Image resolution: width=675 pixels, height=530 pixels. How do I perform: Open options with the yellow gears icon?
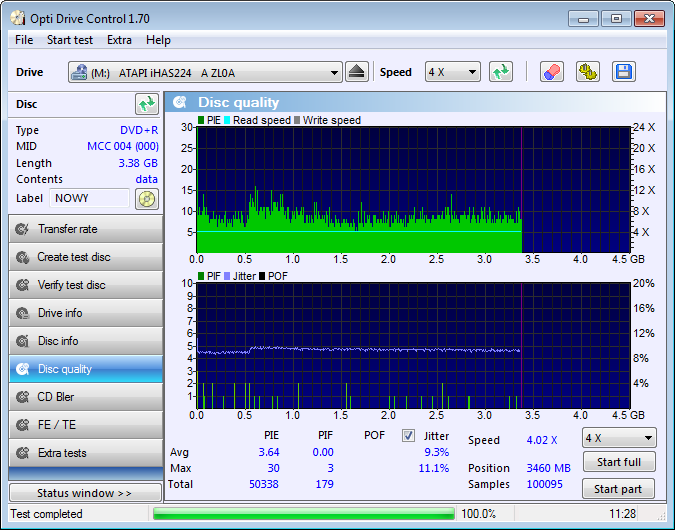tap(588, 72)
